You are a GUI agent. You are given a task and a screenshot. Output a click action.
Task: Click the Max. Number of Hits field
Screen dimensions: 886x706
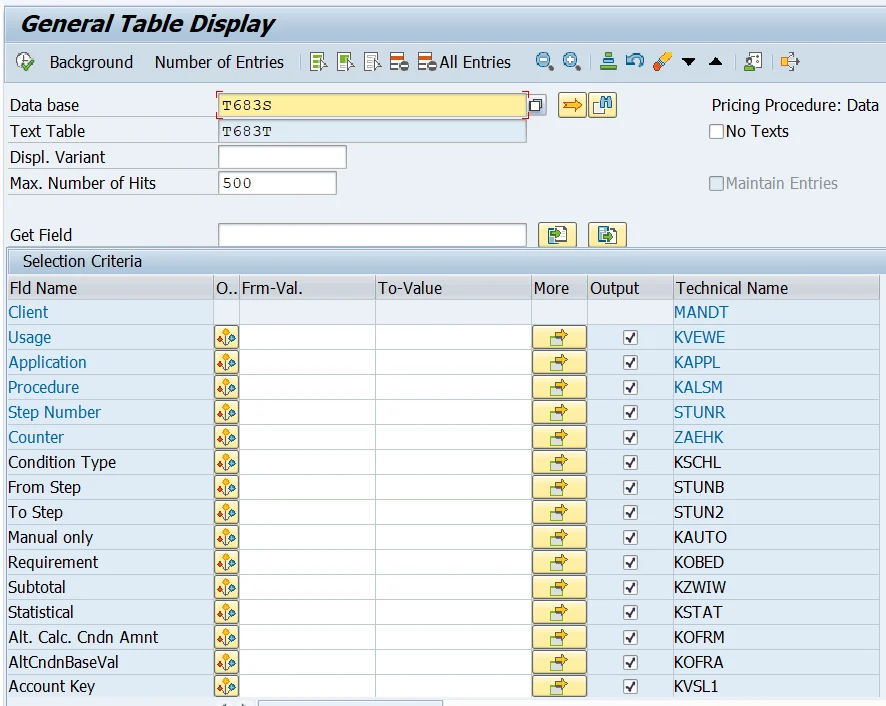click(x=277, y=183)
